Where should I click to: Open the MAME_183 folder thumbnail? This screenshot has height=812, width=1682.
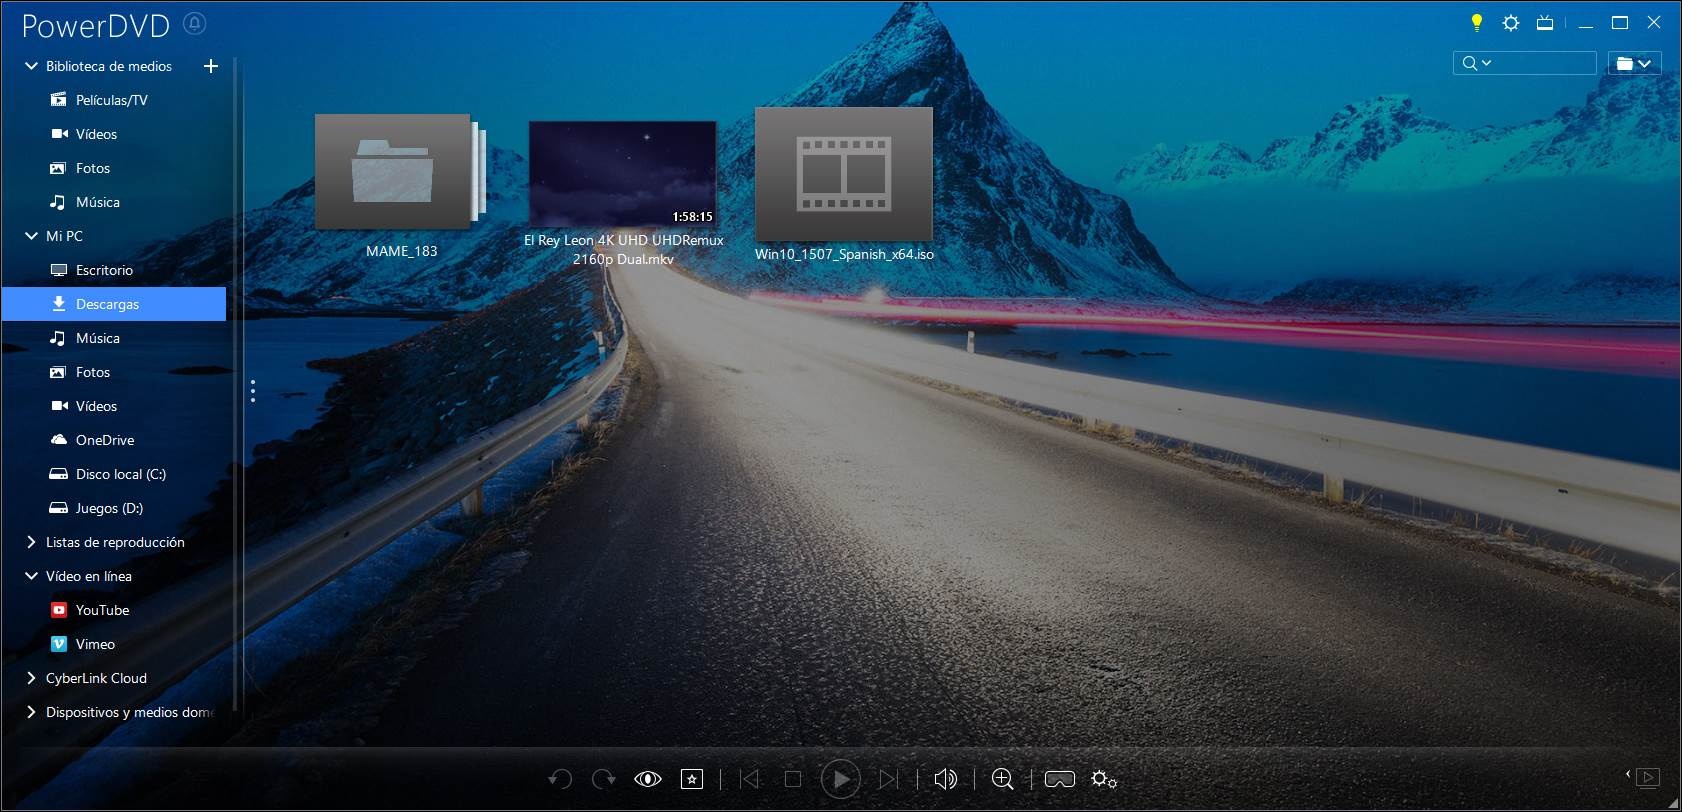click(x=400, y=171)
